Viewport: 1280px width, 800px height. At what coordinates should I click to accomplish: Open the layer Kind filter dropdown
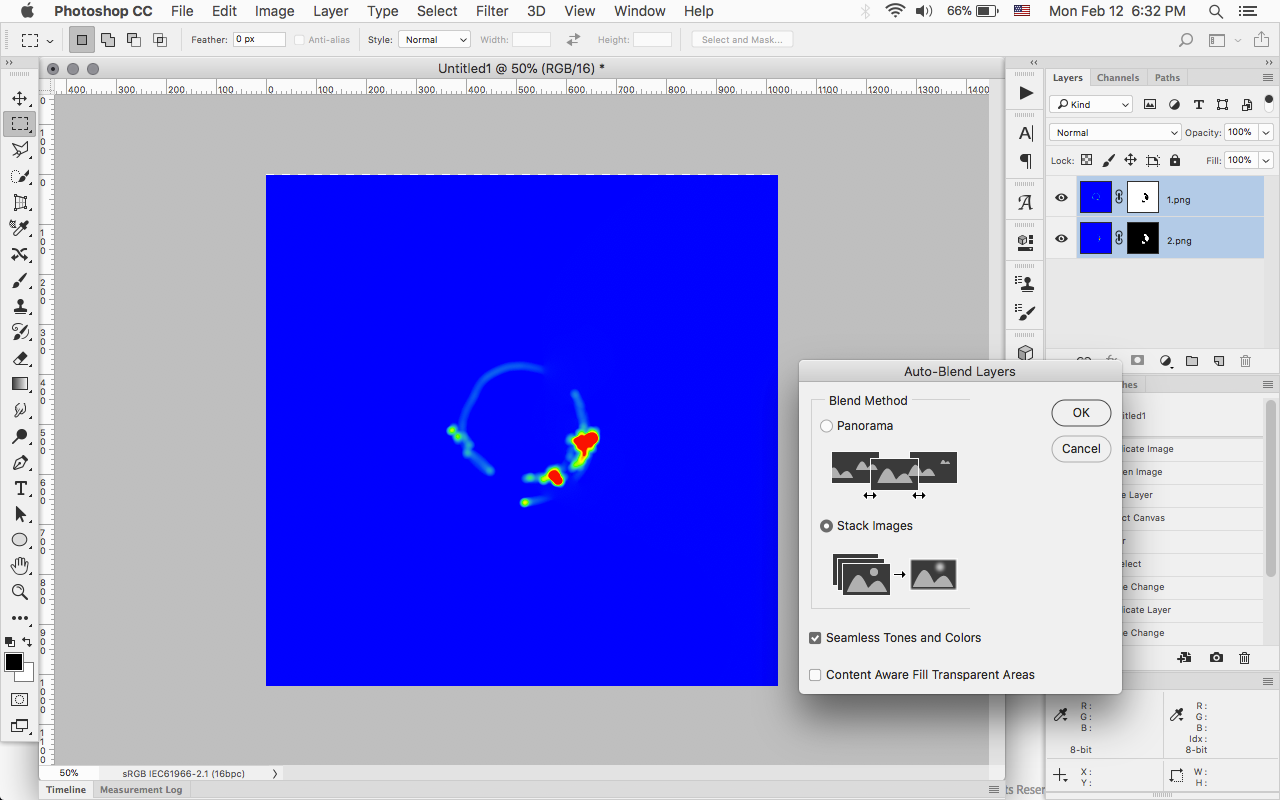(1091, 104)
